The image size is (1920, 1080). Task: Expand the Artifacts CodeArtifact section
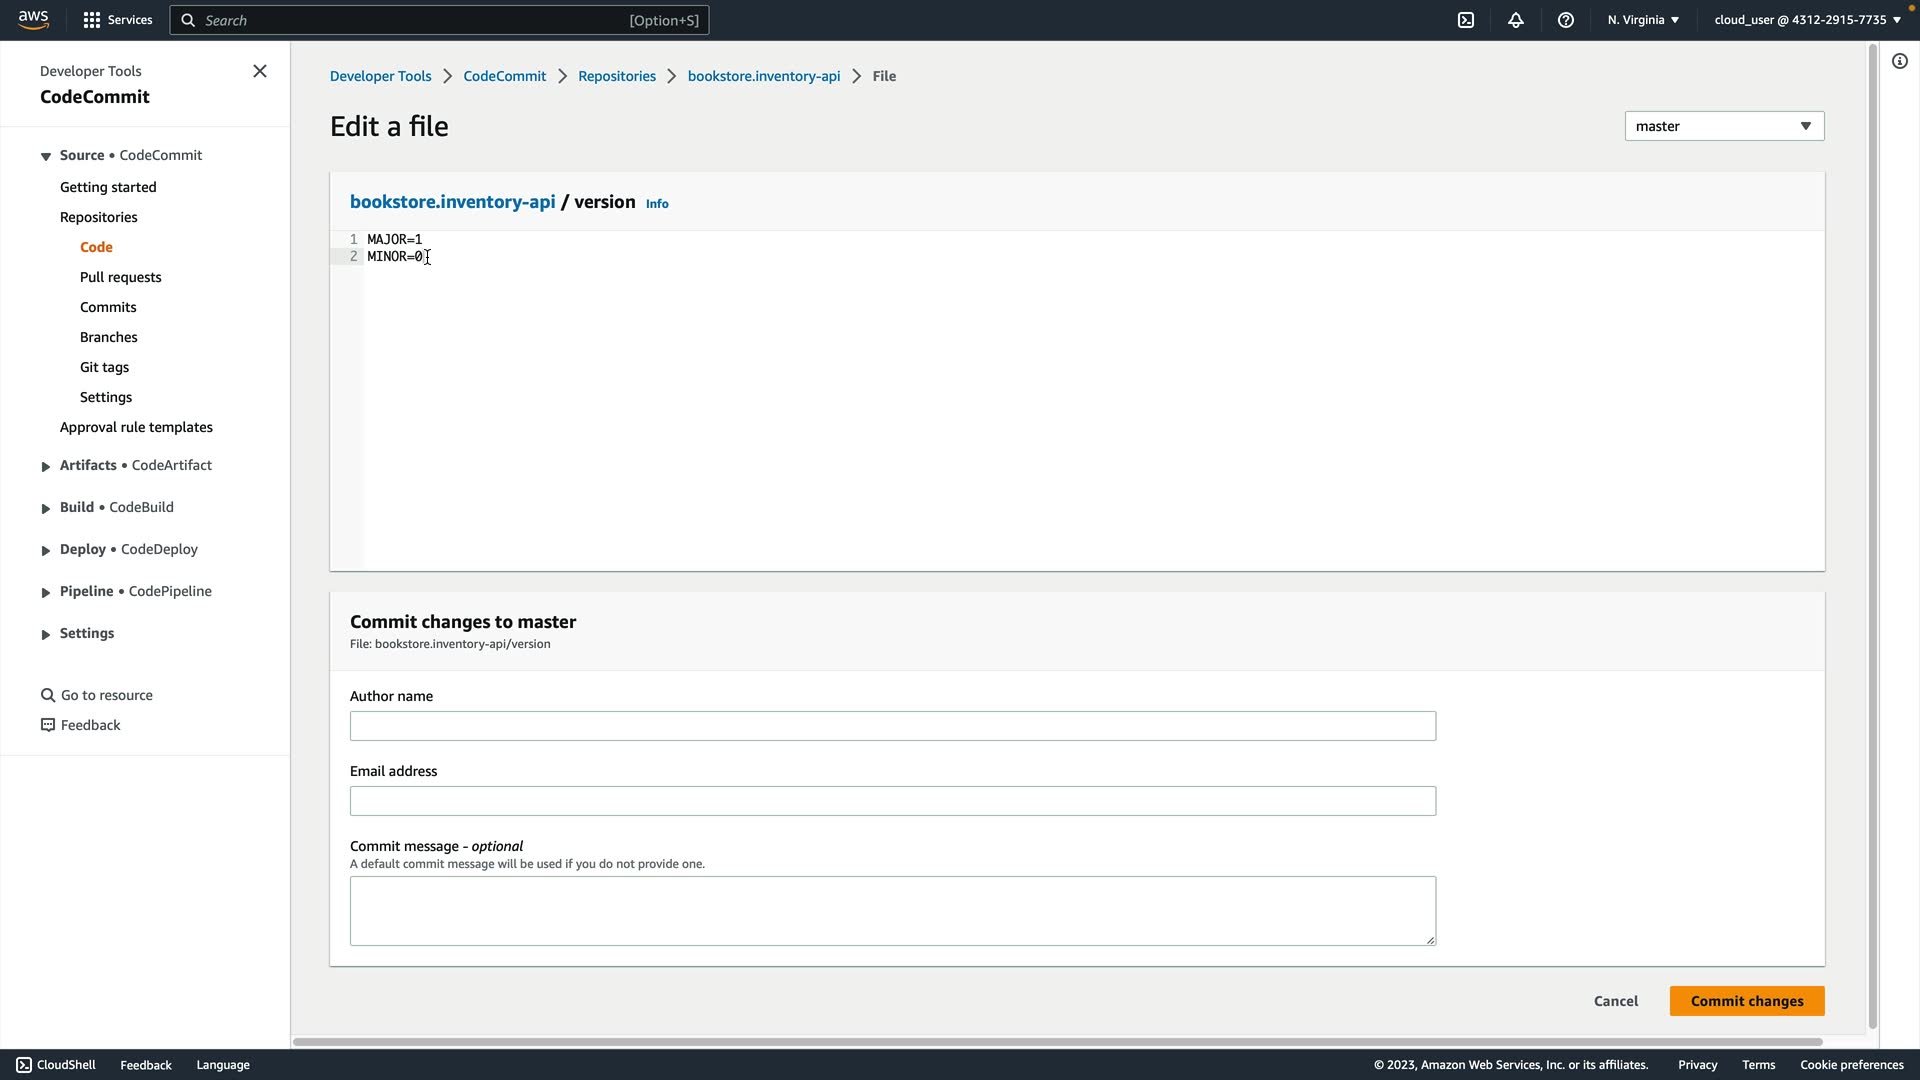[46, 466]
